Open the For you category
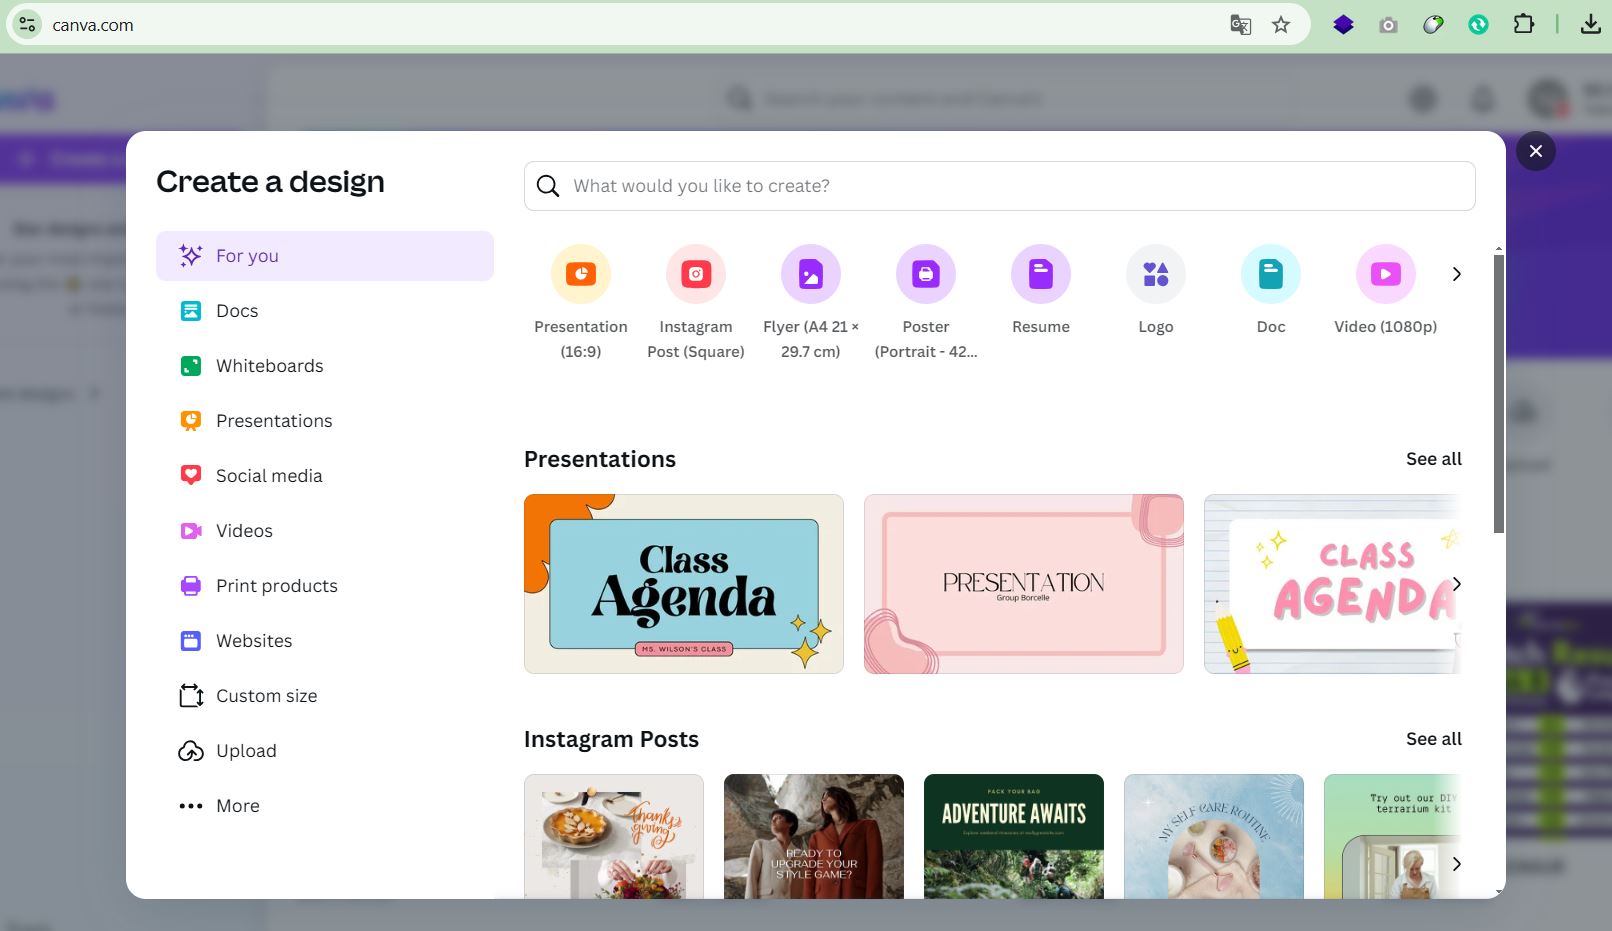Viewport: 1612px width, 931px height. coord(325,256)
